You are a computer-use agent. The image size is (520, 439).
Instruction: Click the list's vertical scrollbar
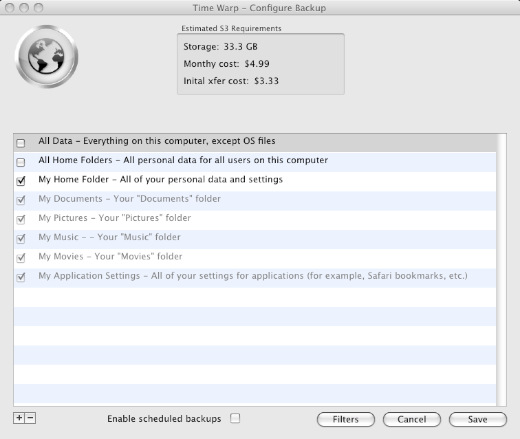[x=501, y=270]
